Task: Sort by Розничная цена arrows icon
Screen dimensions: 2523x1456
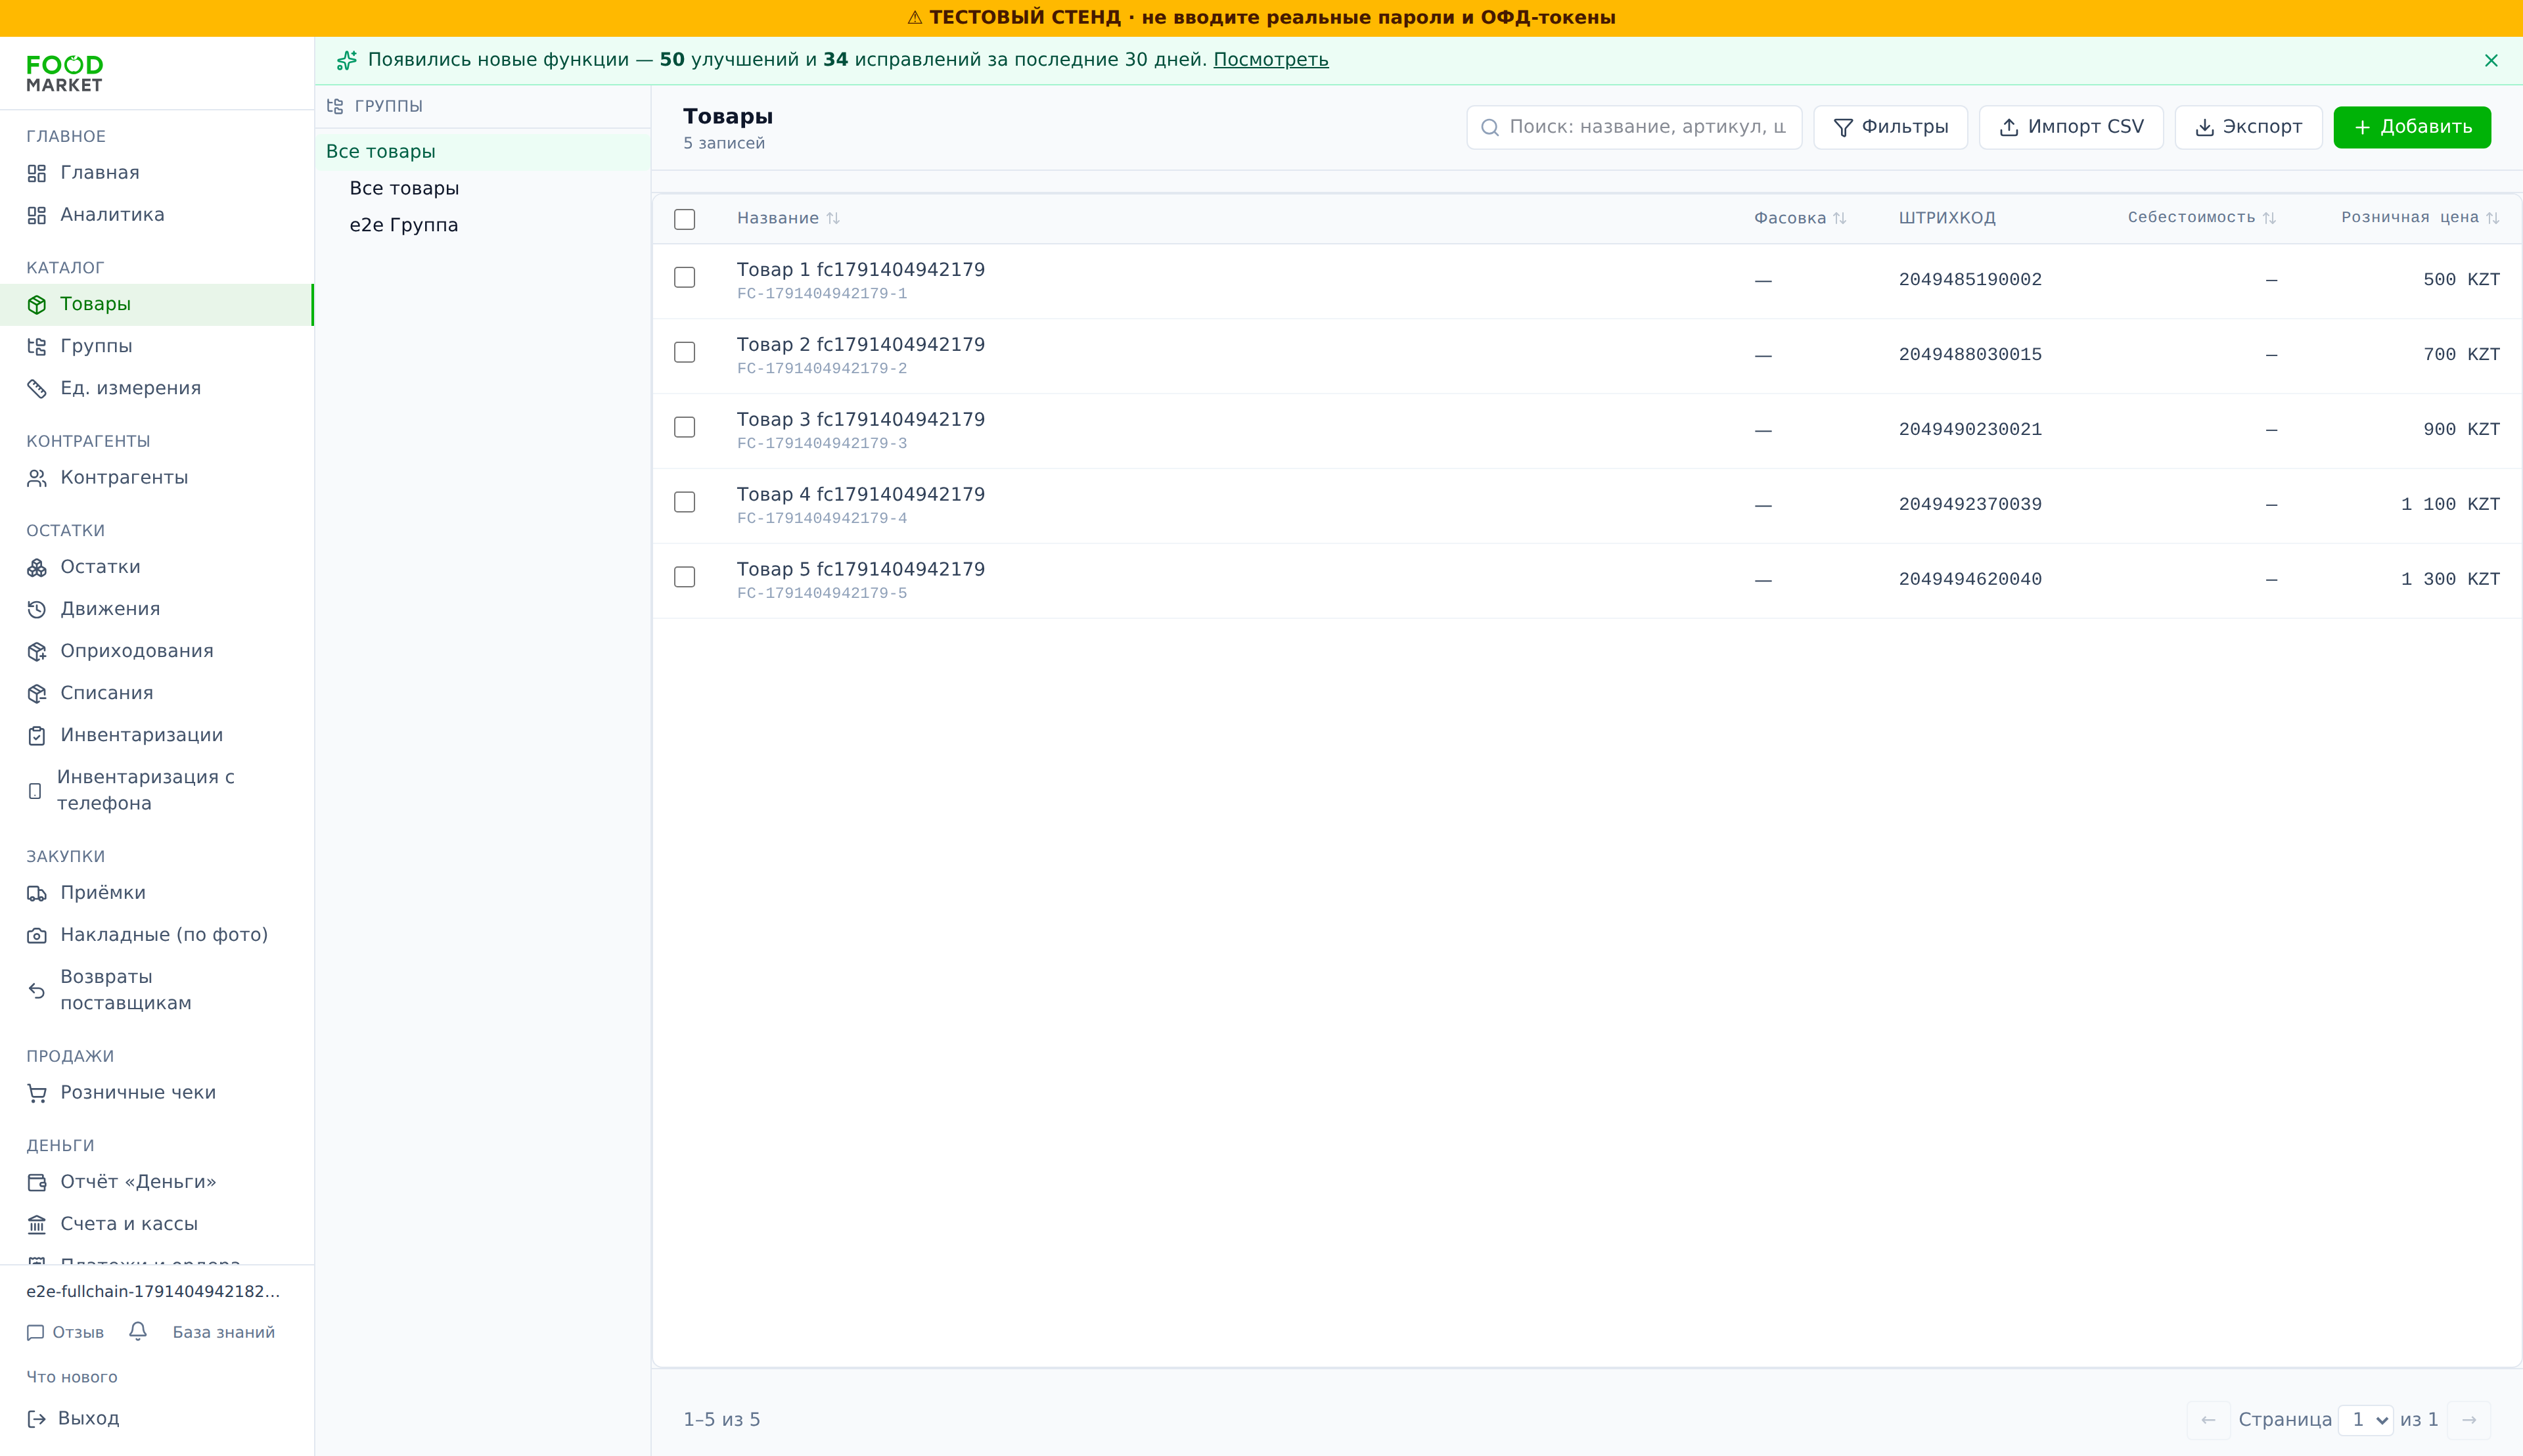Action: pos(2492,218)
